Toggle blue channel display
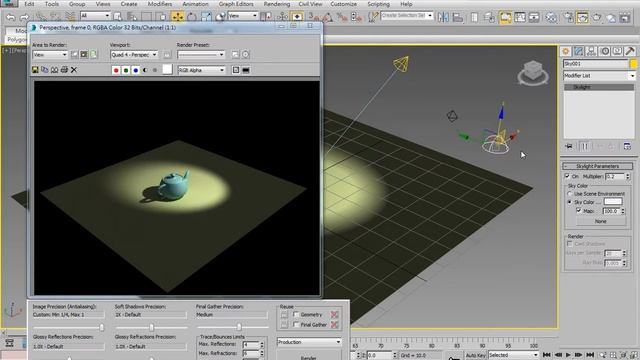The height and width of the screenshot is (360, 640). coord(136,70)
